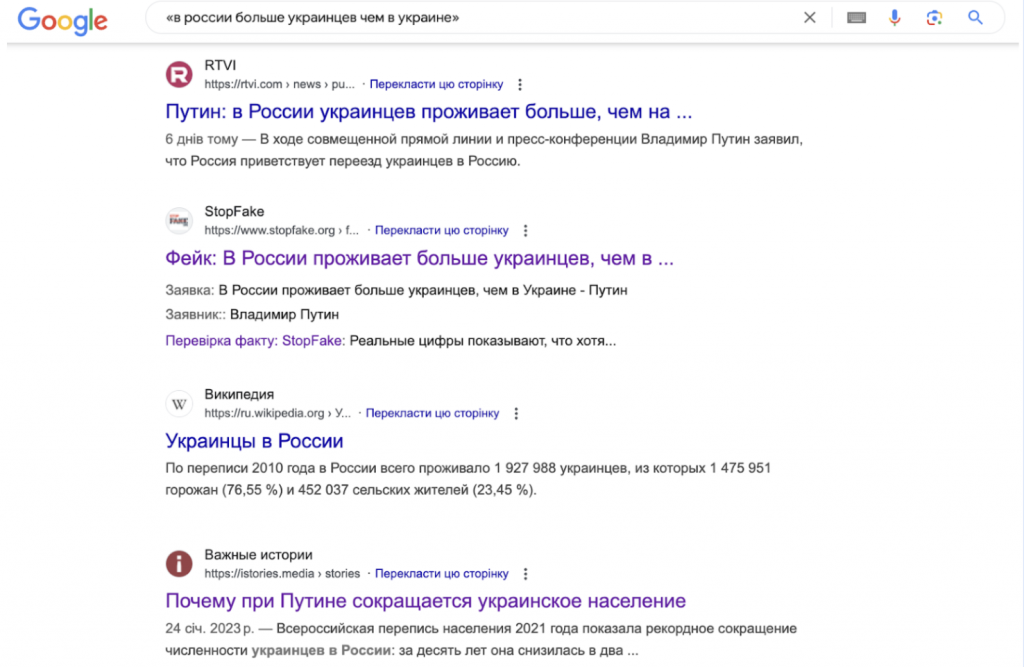Screen dimensions: 1024x667
Task: Open the RTVI Putin headline link
Action: pos(428,112)
